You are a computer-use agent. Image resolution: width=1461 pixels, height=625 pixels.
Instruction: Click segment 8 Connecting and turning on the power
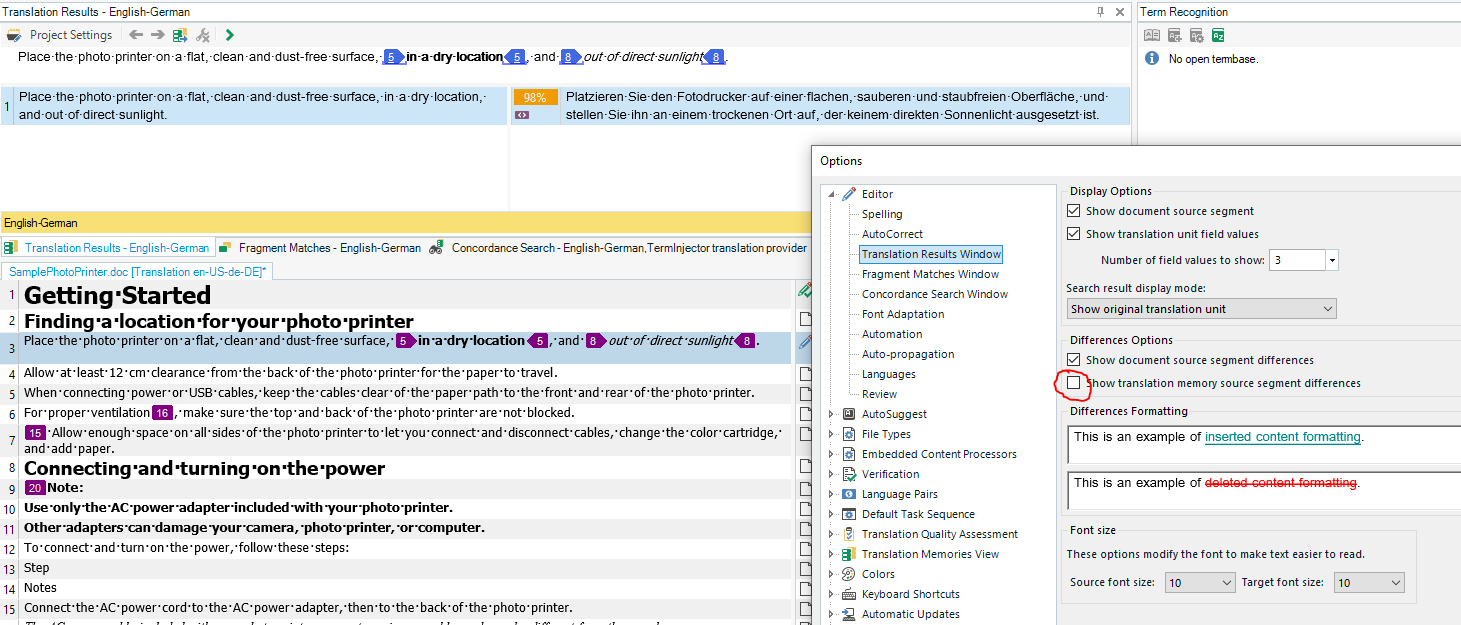(204, 468)
